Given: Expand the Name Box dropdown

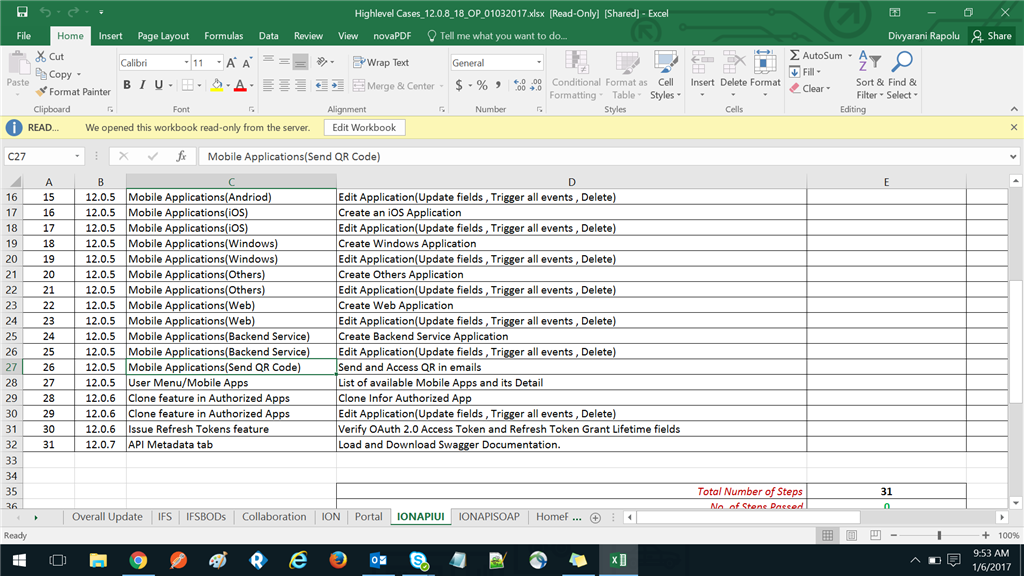Looking at the screenshot, I should 77,156.
